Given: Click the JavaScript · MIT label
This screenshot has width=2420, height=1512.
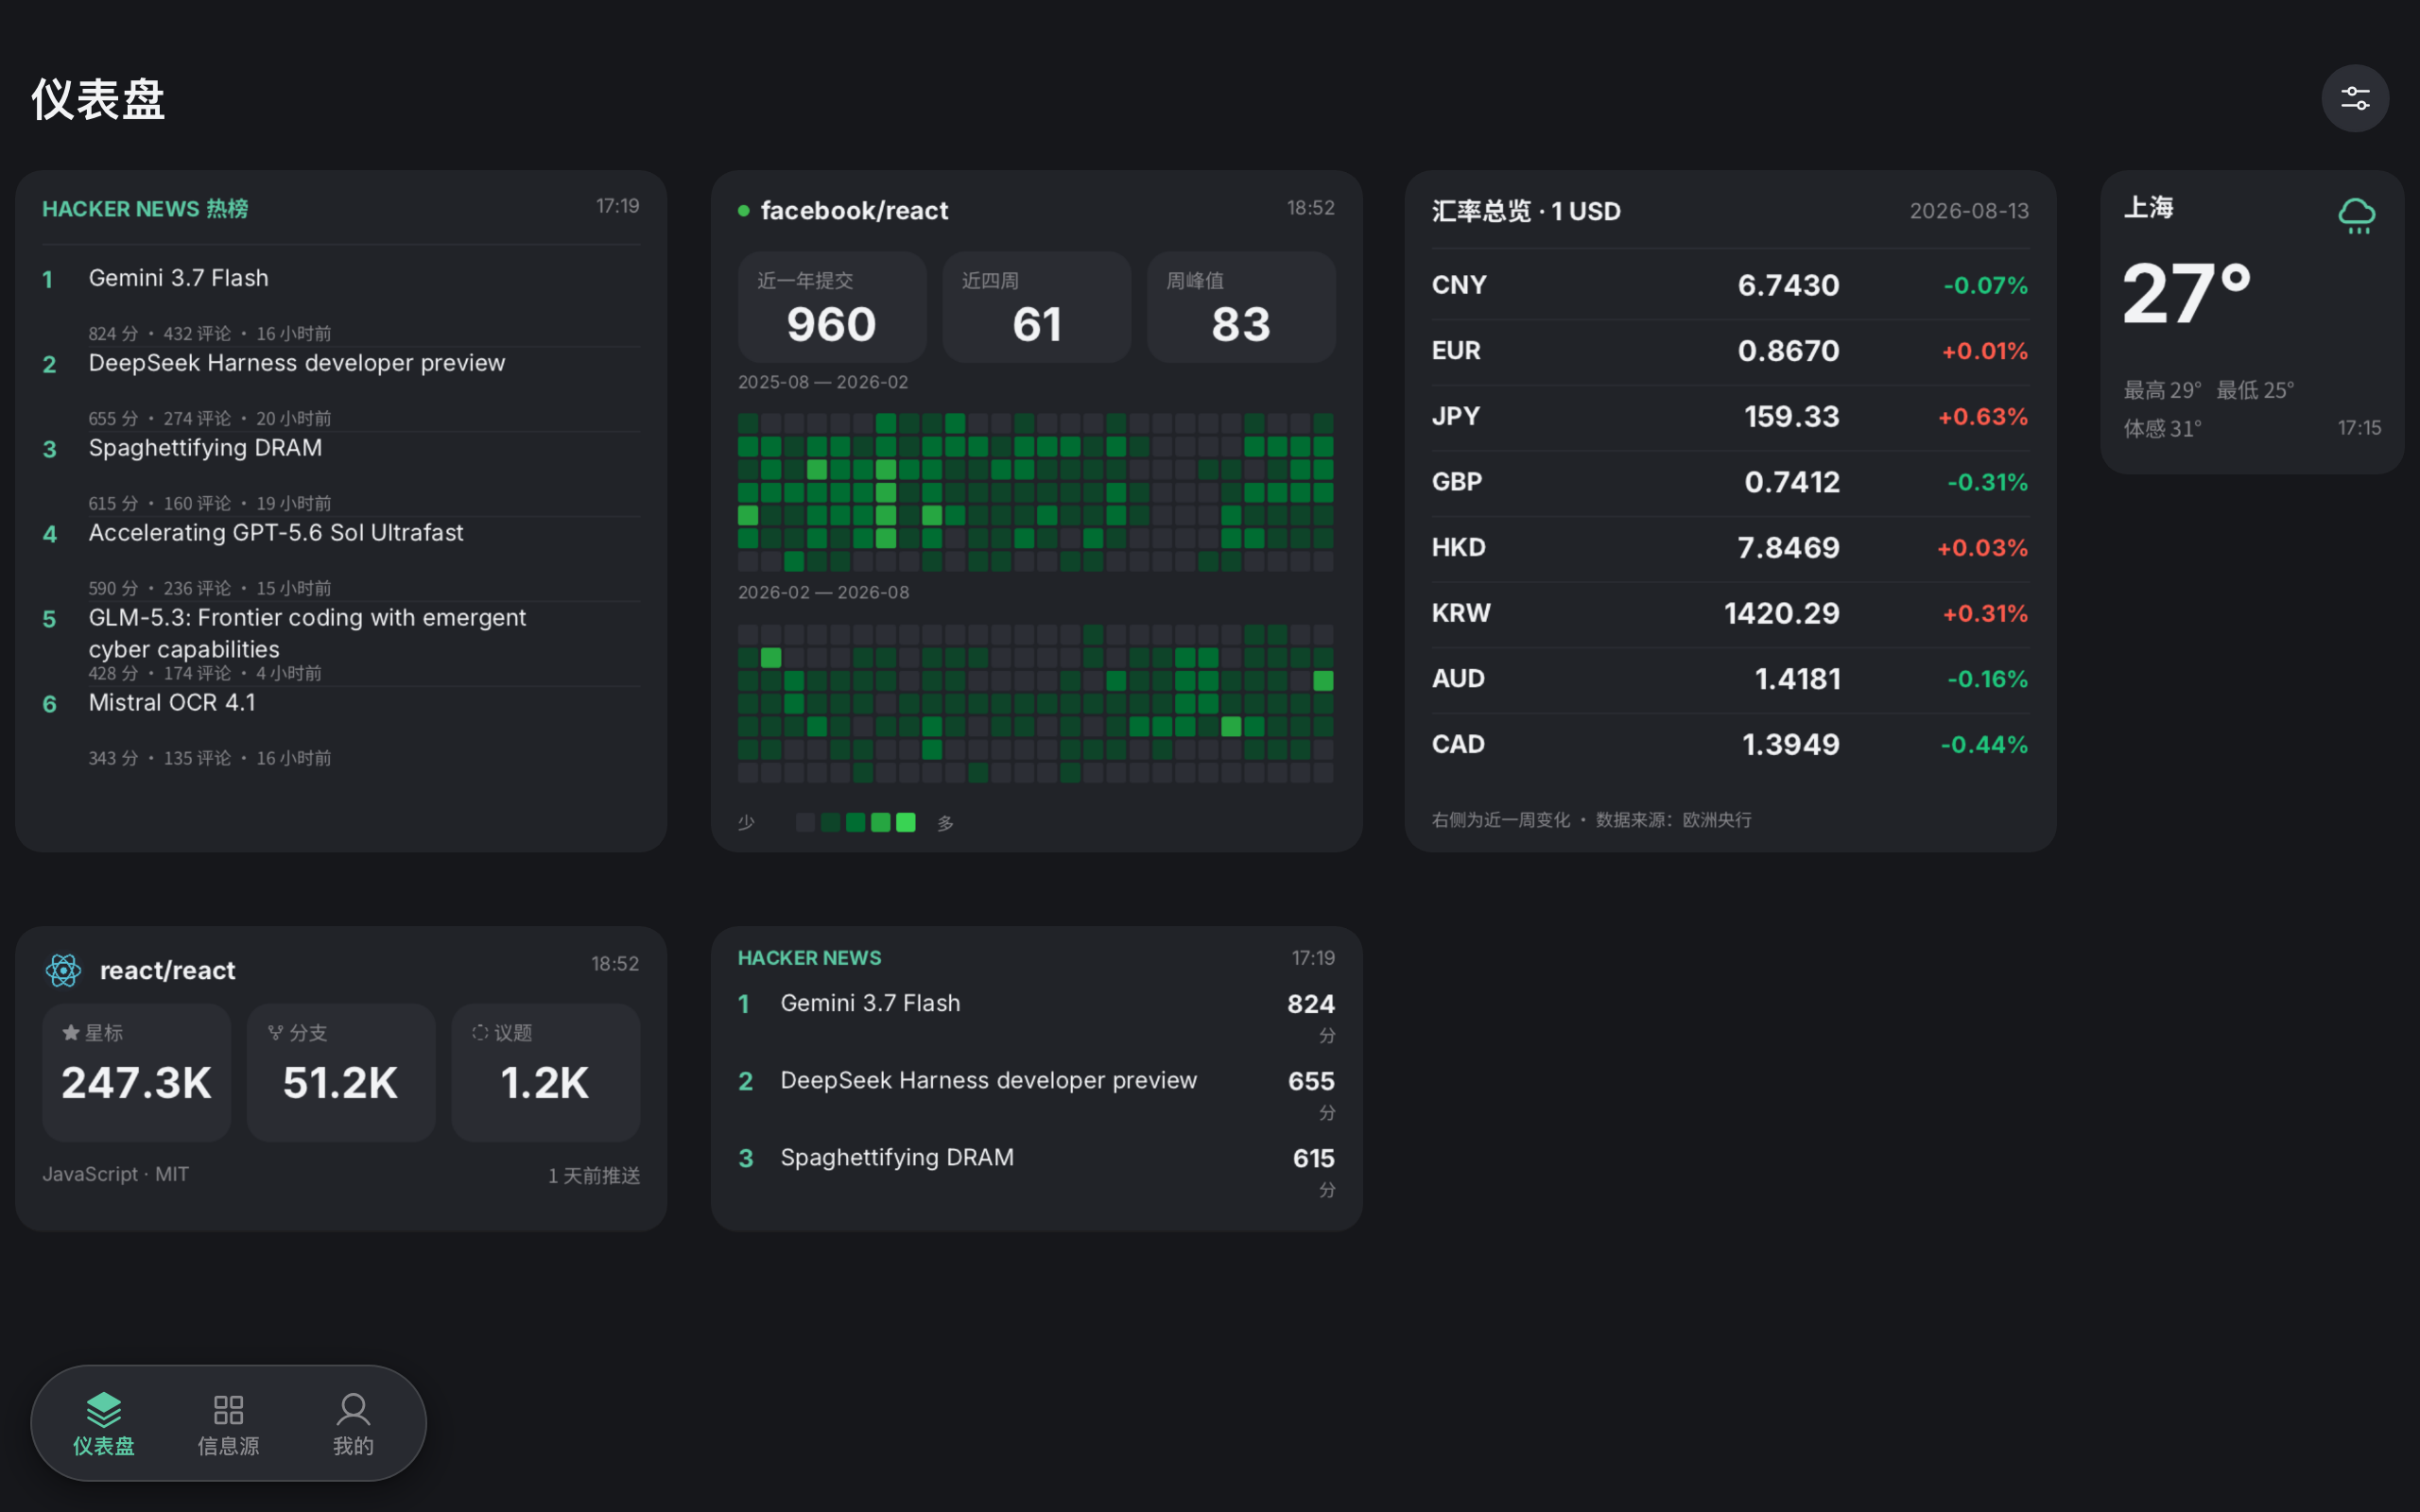Looking at the screenshot, I should [x=115, y=1174].
